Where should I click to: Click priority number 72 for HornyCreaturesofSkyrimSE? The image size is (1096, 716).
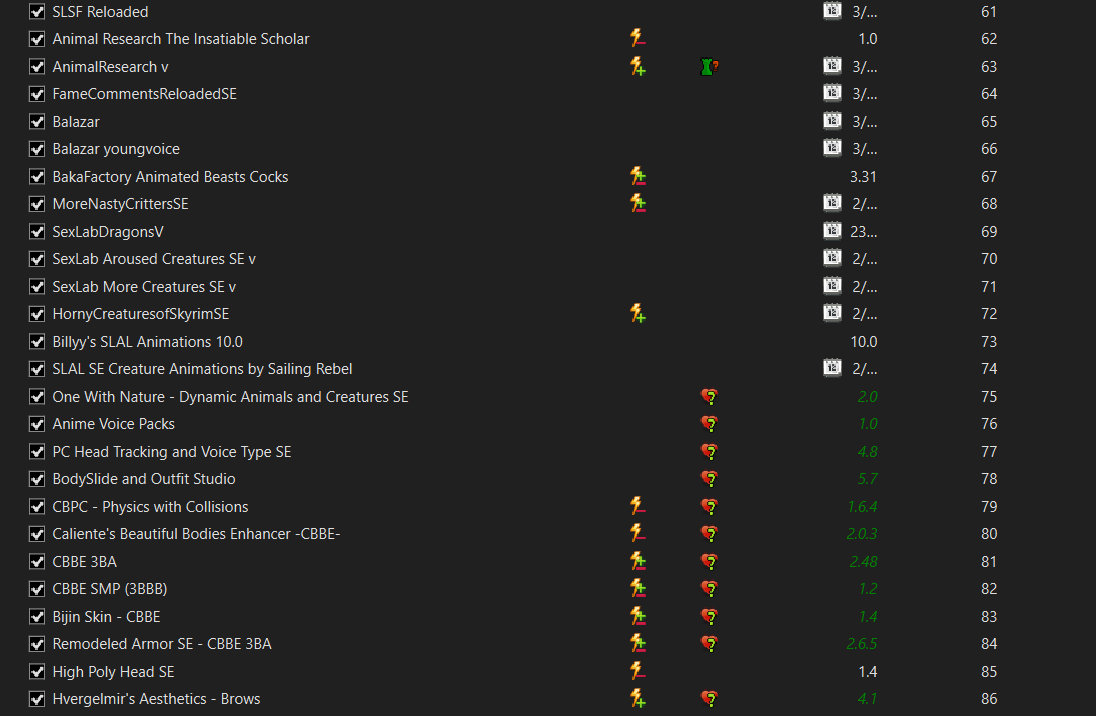989,314
